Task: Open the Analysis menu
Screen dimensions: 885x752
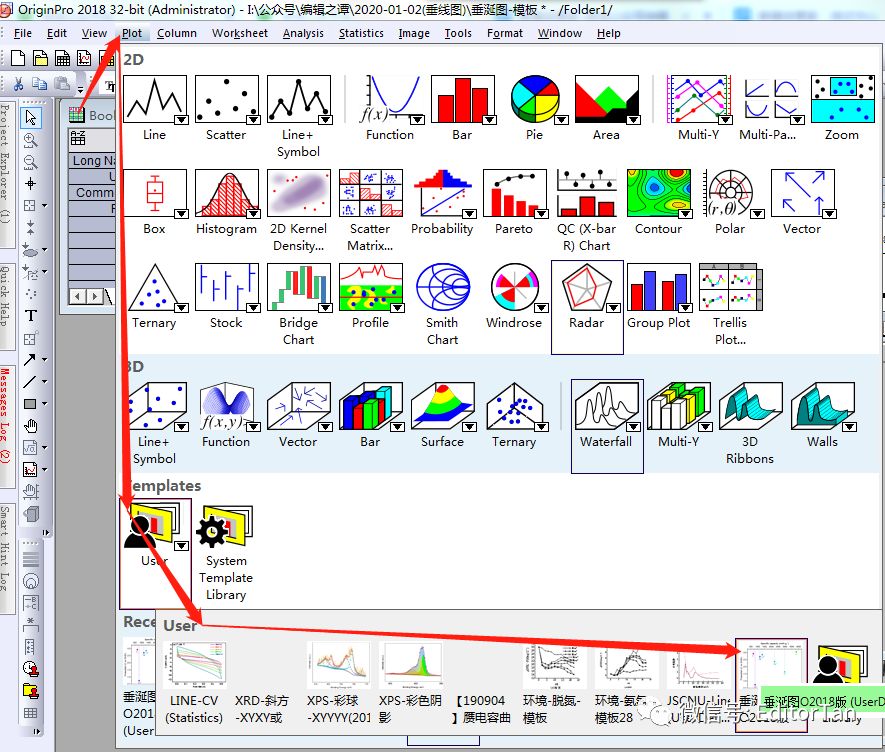Action: point(304,33)
